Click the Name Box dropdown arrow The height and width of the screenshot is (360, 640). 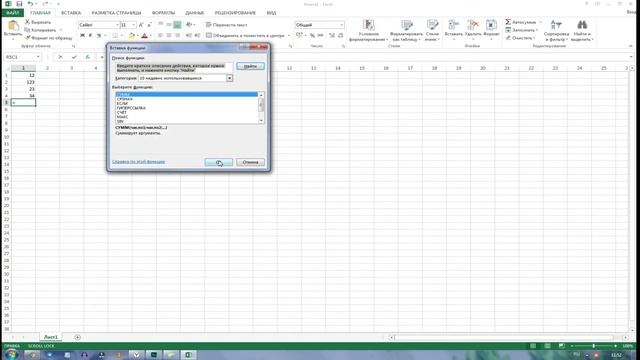click(x=38, y=57)
